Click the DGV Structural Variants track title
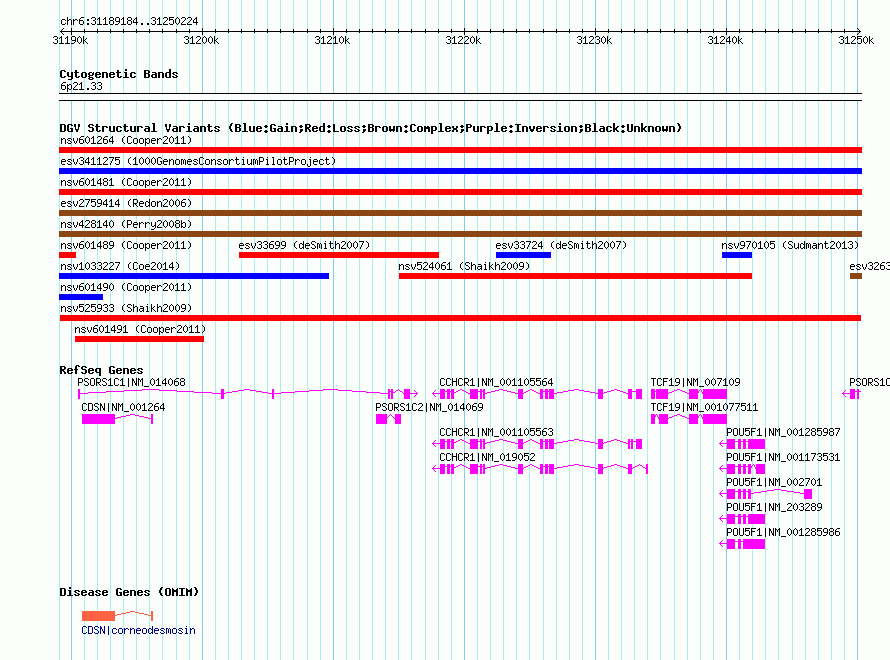 point(371,128)
